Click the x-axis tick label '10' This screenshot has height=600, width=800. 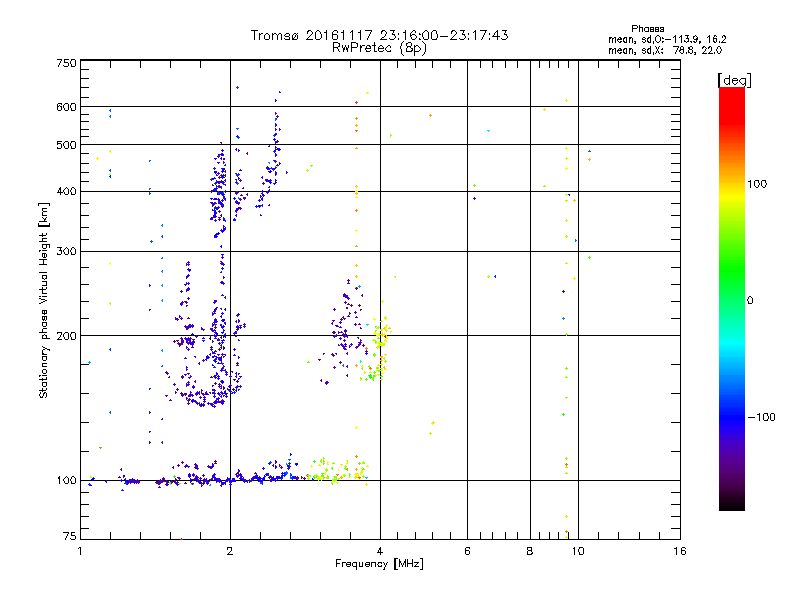[578, 551]
